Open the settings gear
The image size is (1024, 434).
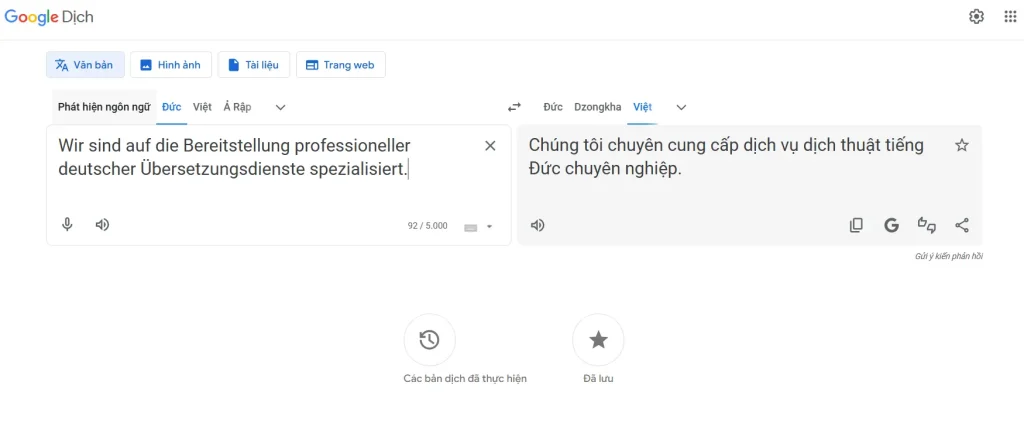977,17
